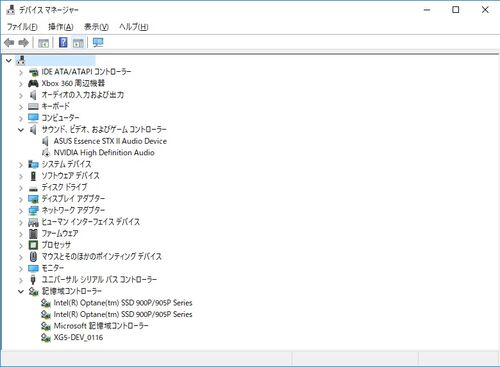
Task: Click the Forward arrow toolbar icon
Action: tap(23, 43)
